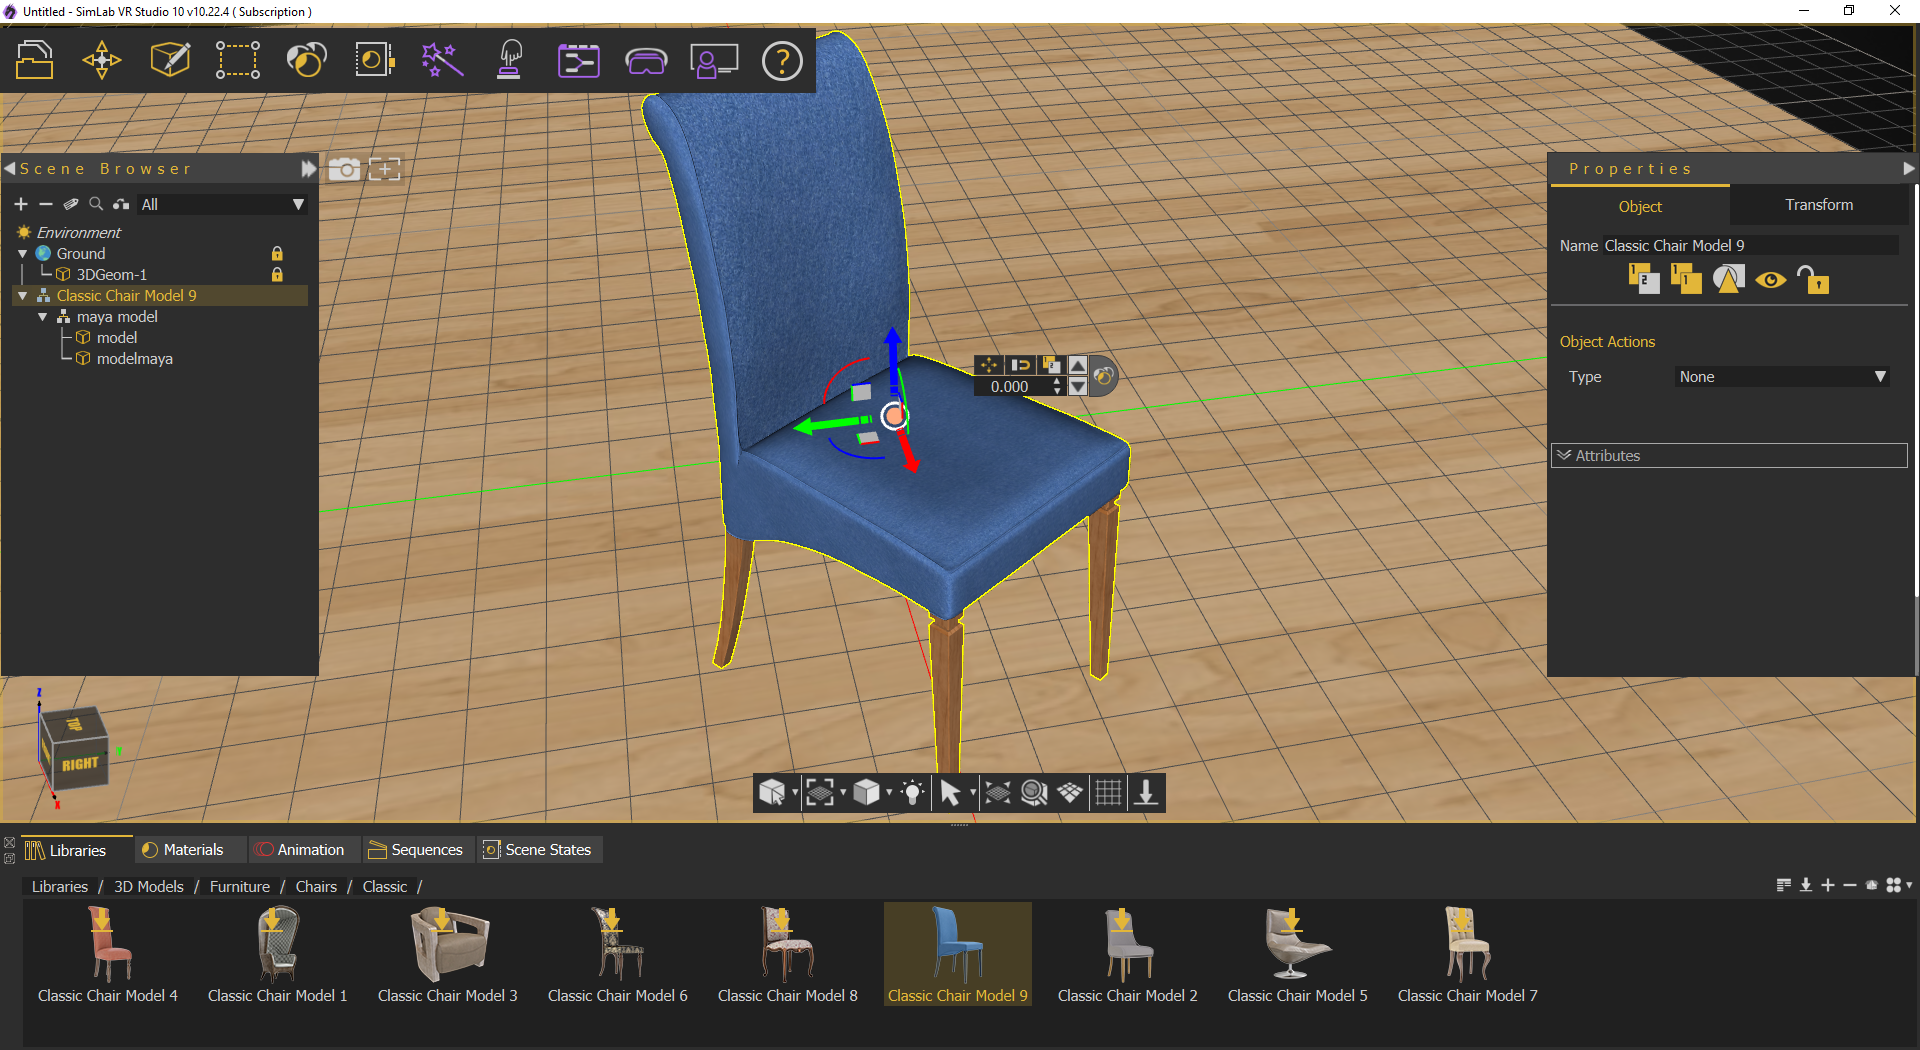Open the Object Actions Type dropdown
1920x1050 pixels.
pos(1782,377)
